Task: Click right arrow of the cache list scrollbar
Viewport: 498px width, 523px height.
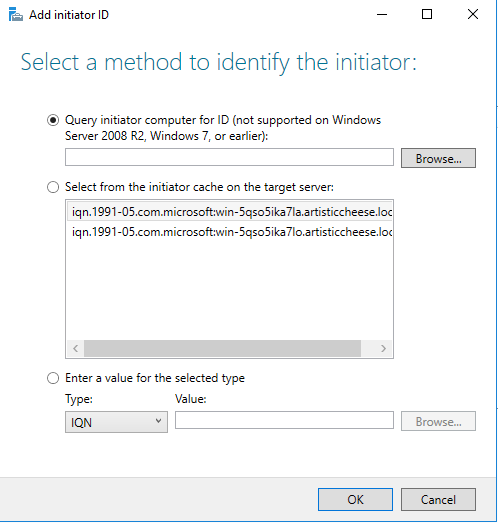Action: (384, 349)
